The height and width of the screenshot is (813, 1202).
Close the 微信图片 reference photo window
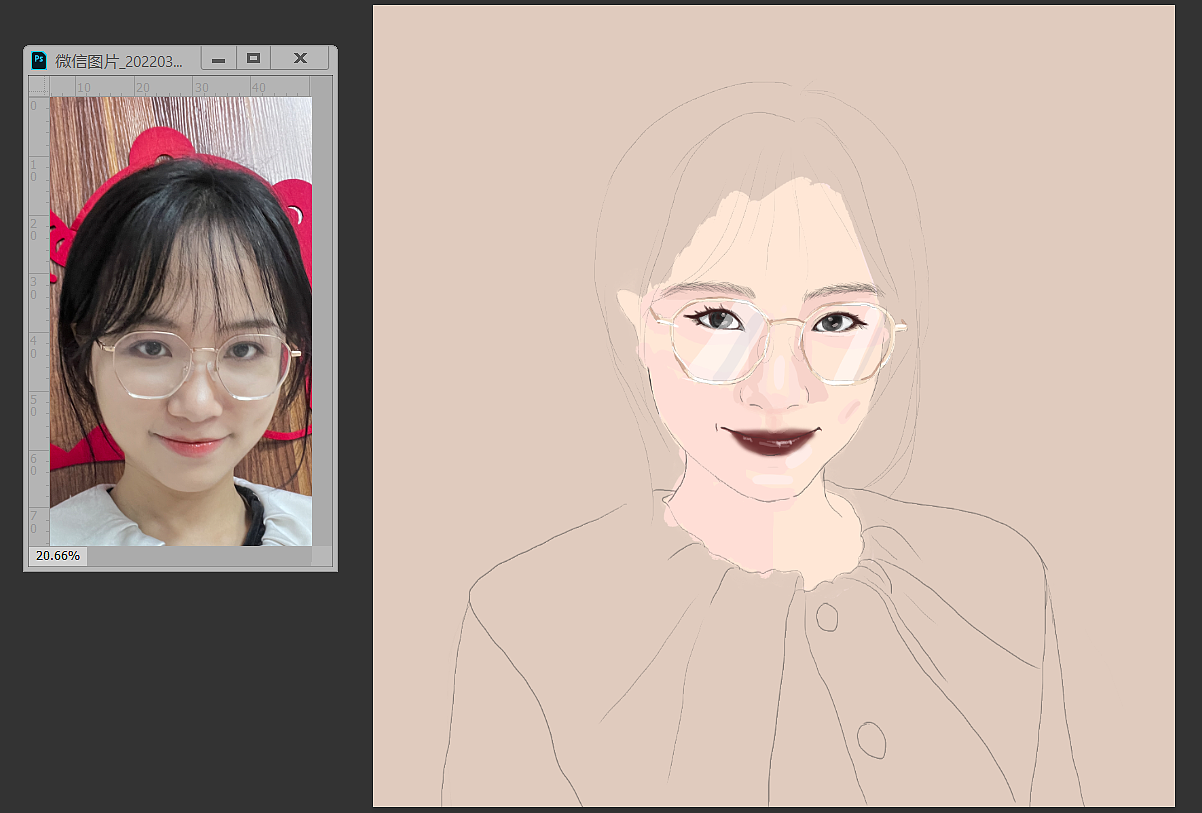(x=300, y=59)
